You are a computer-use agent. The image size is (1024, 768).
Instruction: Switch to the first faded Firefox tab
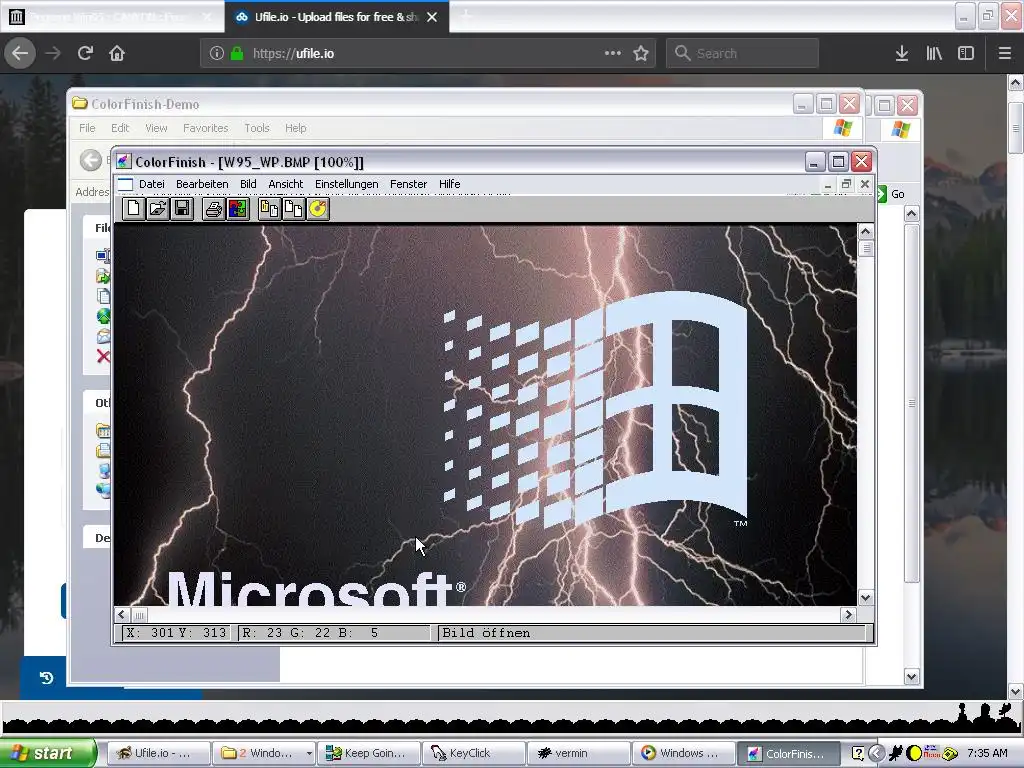112,17
